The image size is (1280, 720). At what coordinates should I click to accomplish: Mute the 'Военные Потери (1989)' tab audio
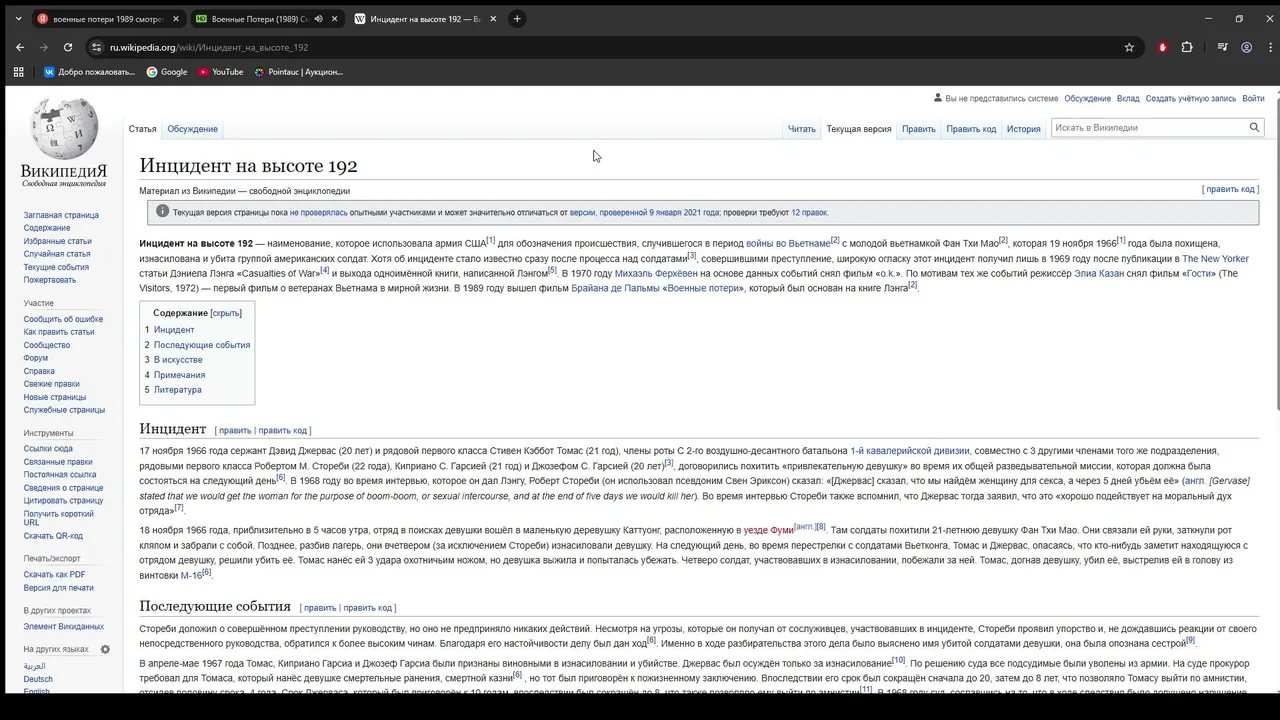point(319,19)
